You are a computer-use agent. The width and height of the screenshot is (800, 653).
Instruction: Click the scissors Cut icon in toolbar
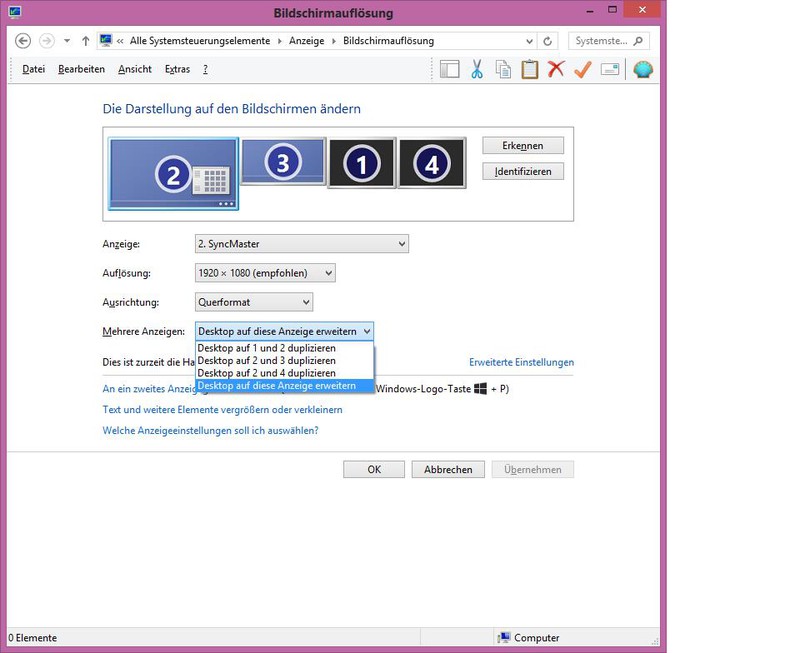point(477,69)
